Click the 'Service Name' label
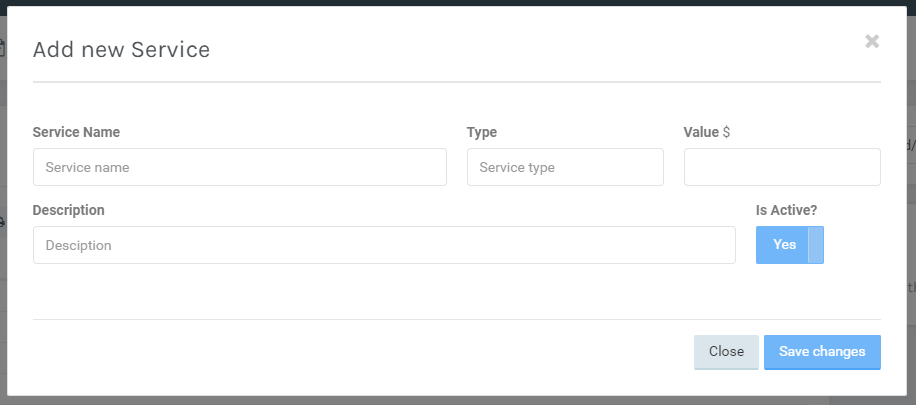 [76, 132]
